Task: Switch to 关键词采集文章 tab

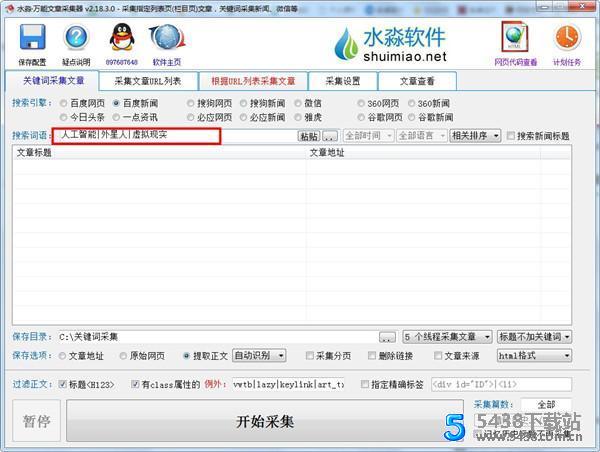Action: tap(53, 81)
